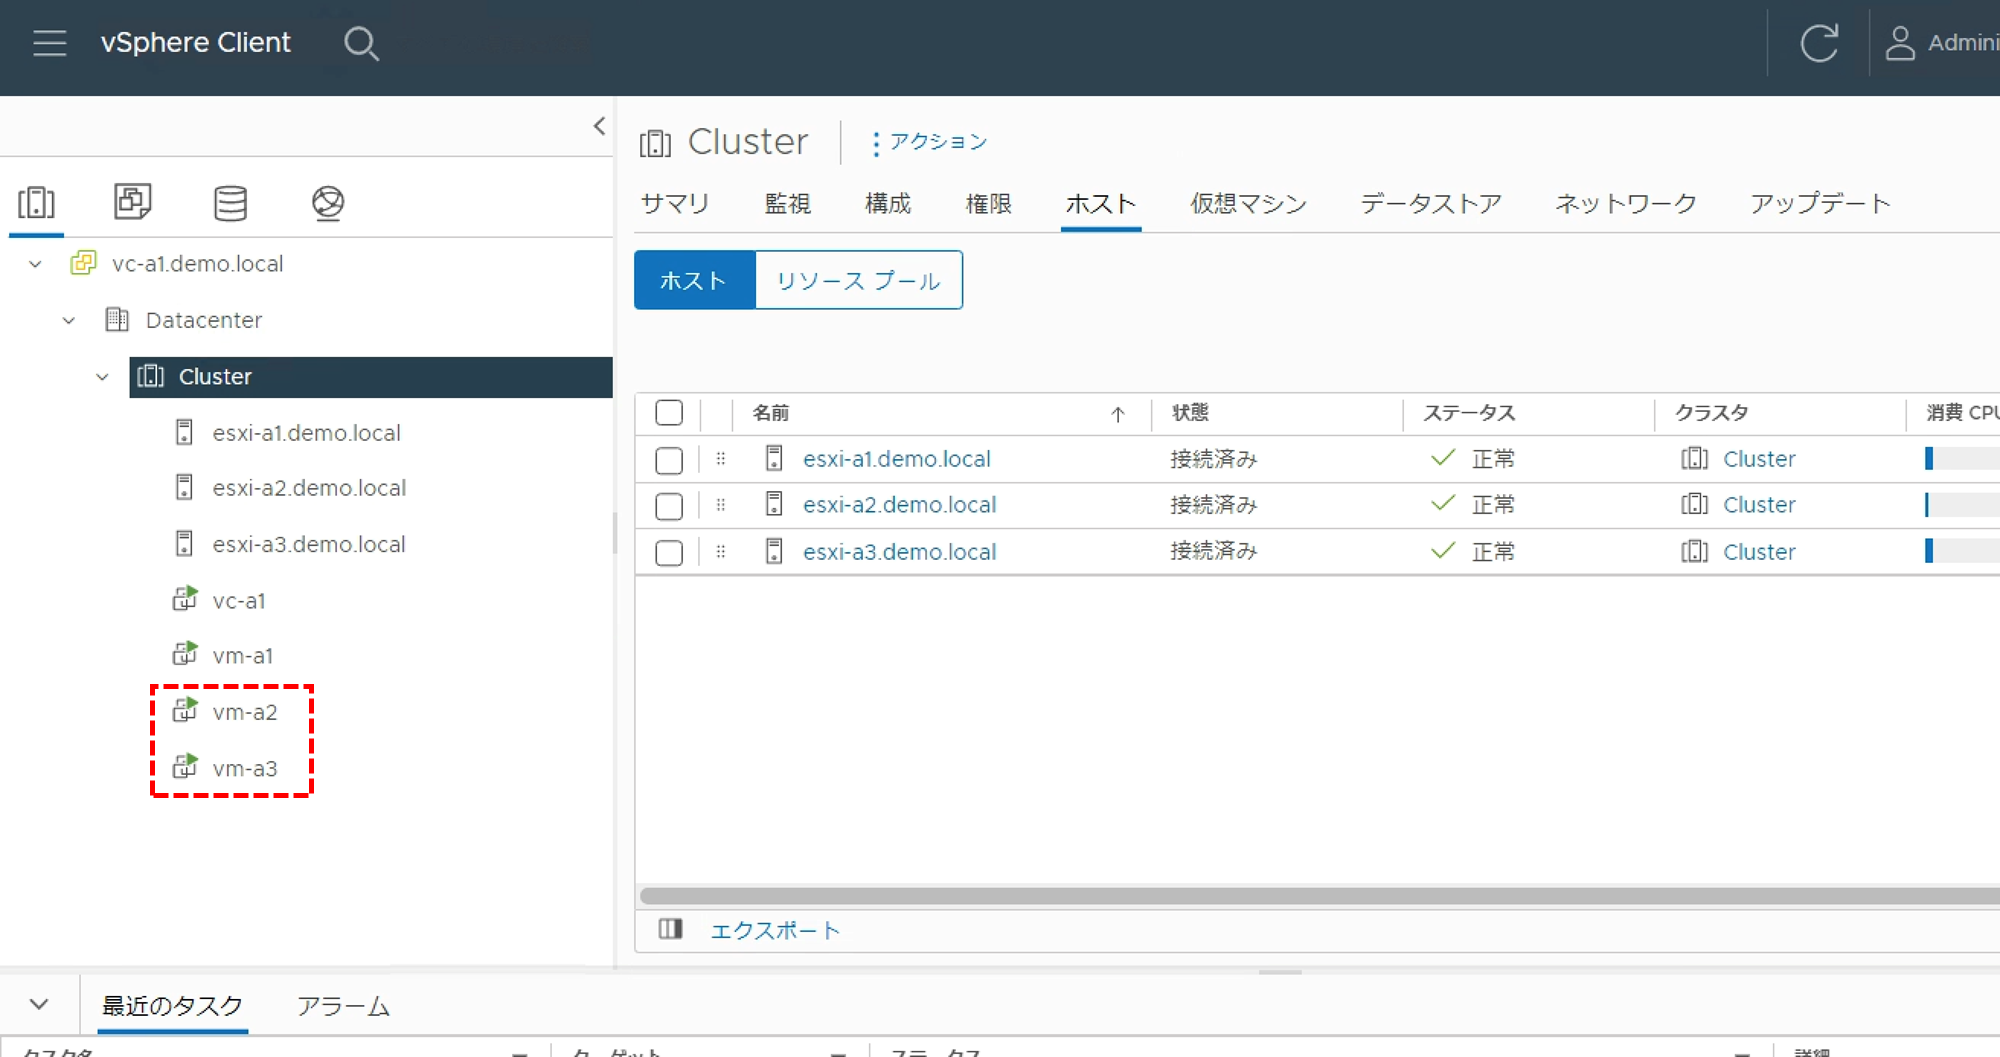The image size is (2000, 1057).
Task: Check the esxi-a3.demo.local row checkbox
Action: 669,553
